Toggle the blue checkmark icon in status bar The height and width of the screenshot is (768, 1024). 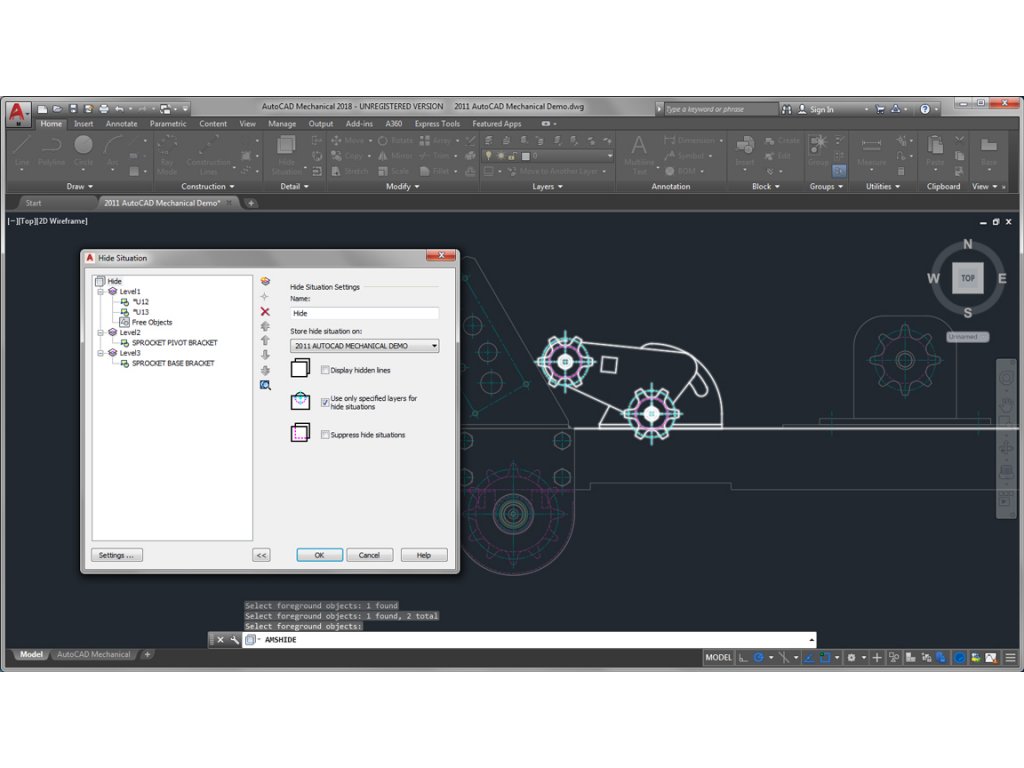point(959,658)
